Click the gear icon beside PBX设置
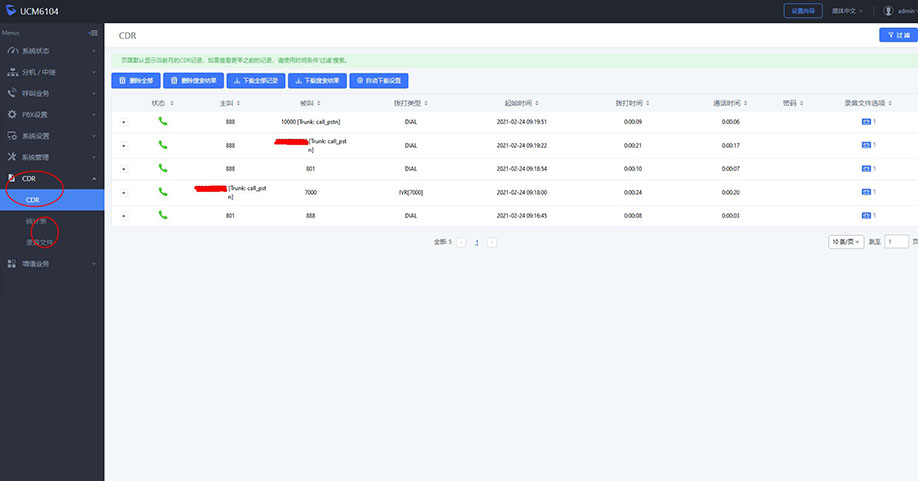 pos(12,114)
